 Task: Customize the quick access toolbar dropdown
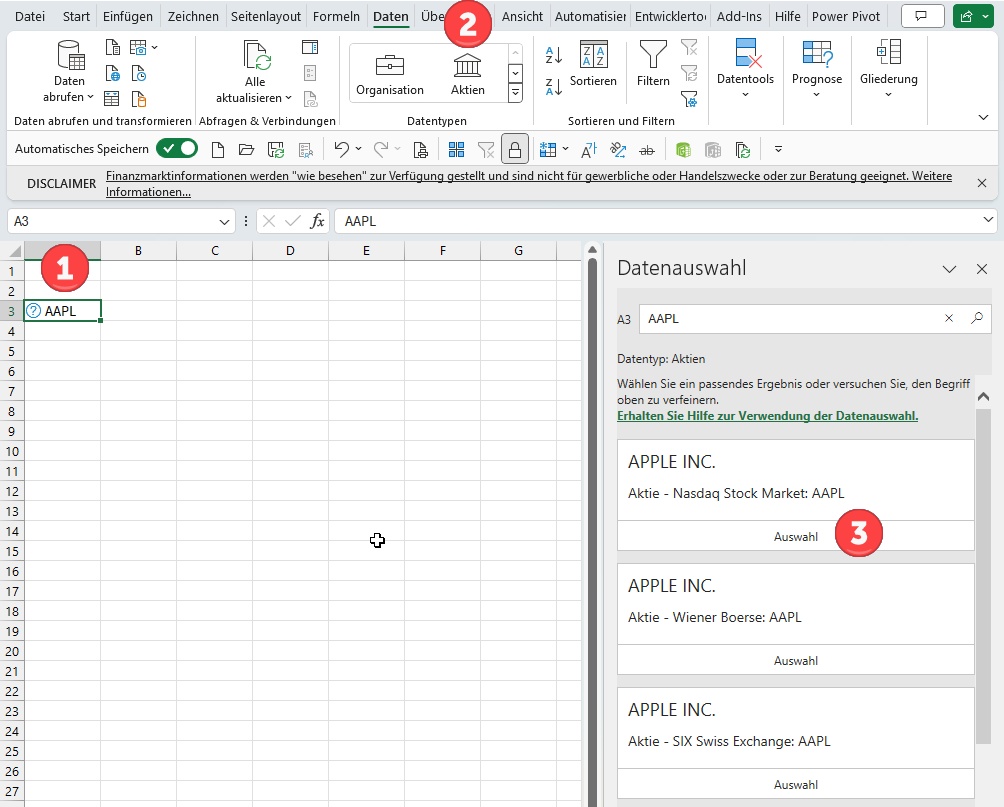[779, 149]
